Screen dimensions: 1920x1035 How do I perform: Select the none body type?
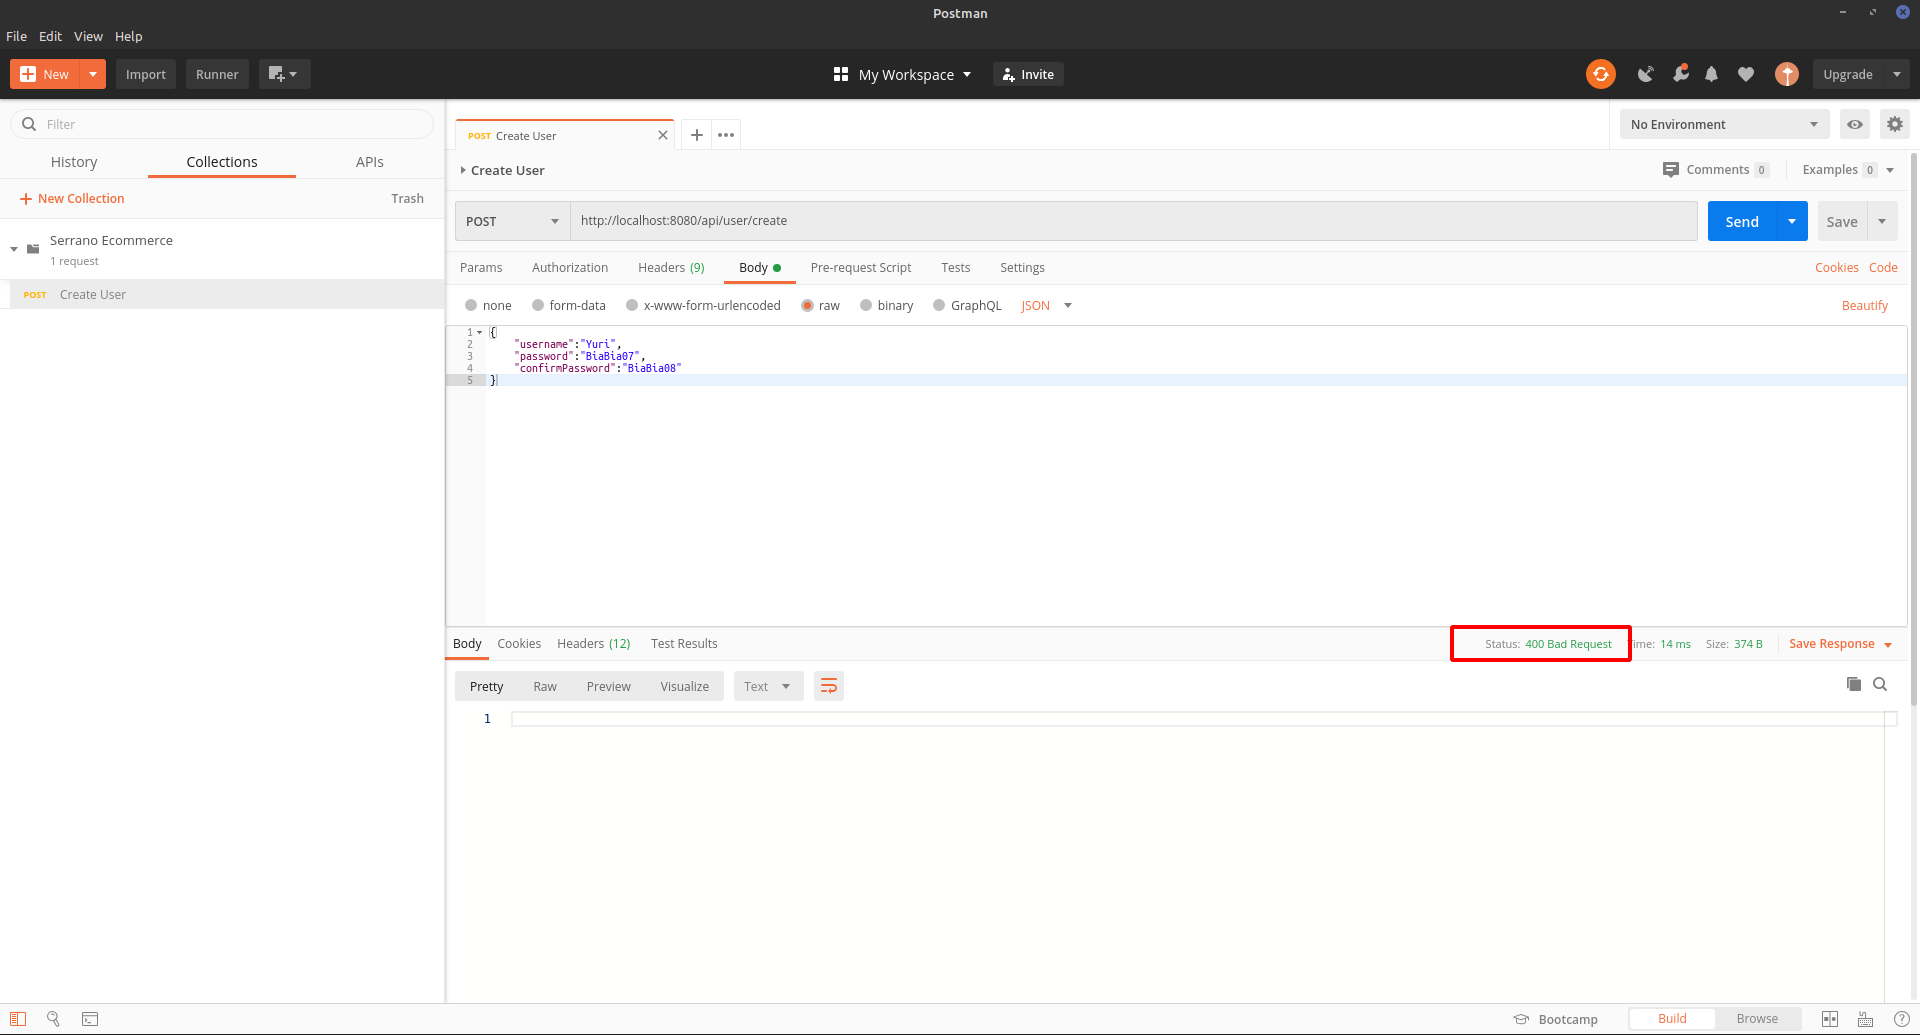pyautogui.click(x=471, y=306)
